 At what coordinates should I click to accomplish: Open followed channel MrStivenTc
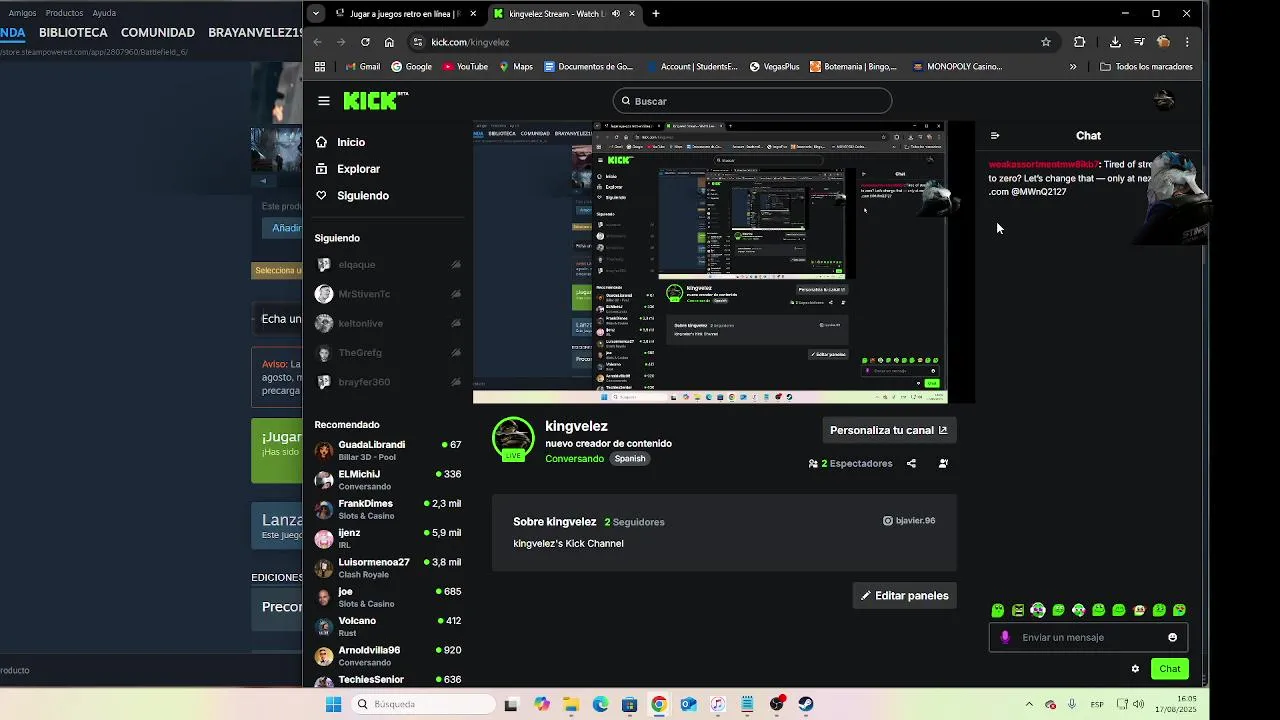coord(388,294)
